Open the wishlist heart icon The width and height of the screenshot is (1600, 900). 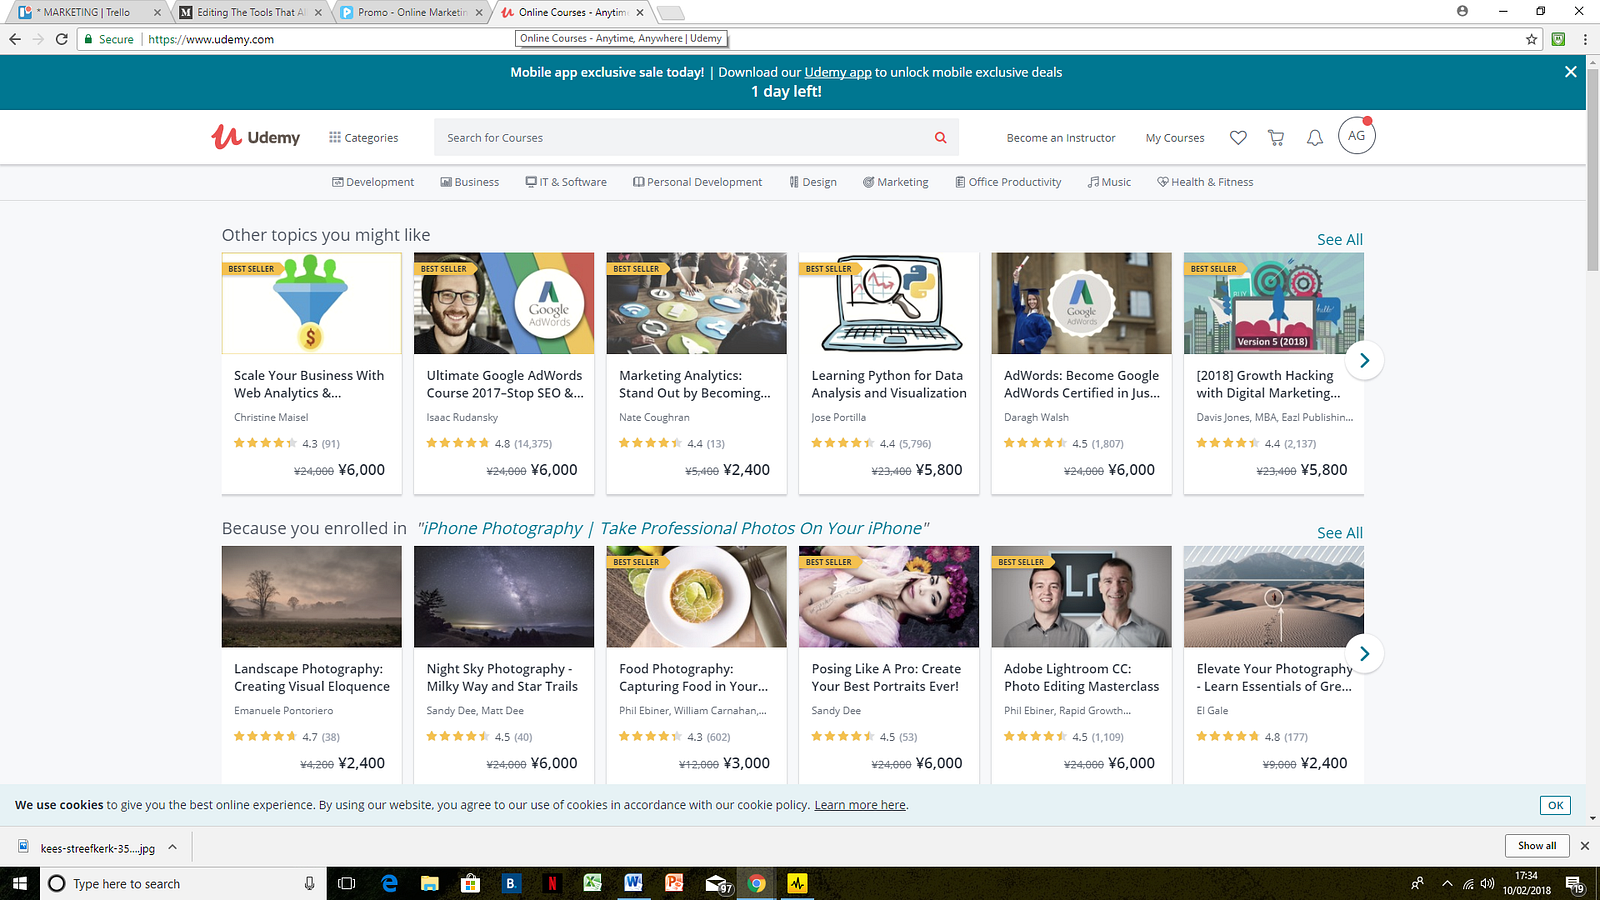(x=1238, y=138)
